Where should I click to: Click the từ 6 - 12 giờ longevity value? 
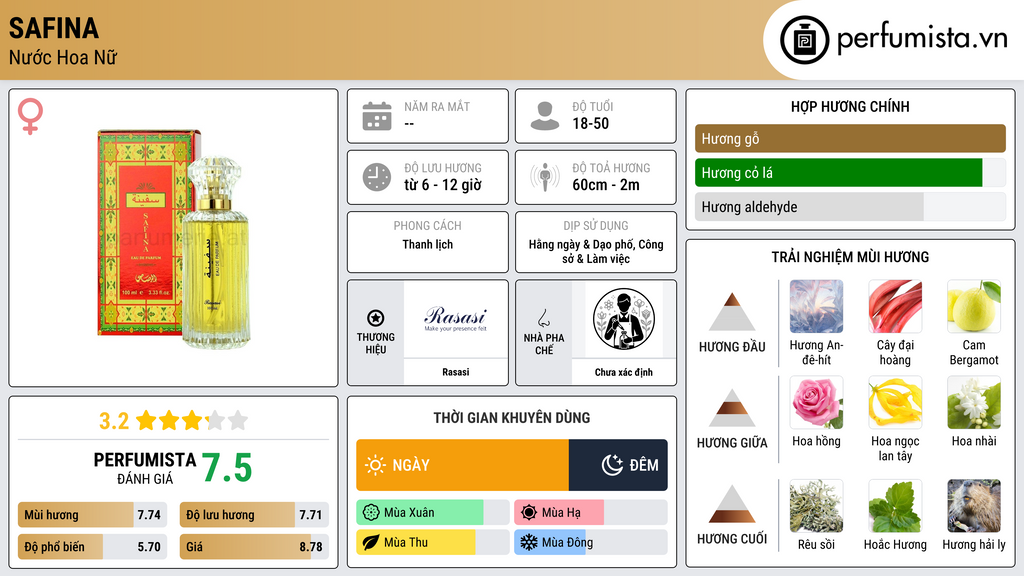[x=443, y=185]
